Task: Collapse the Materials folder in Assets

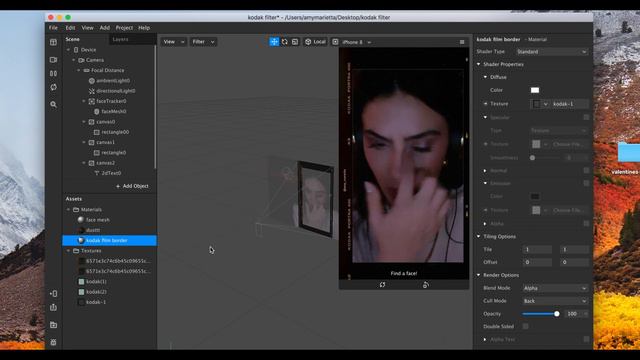Action: point(68,209)
